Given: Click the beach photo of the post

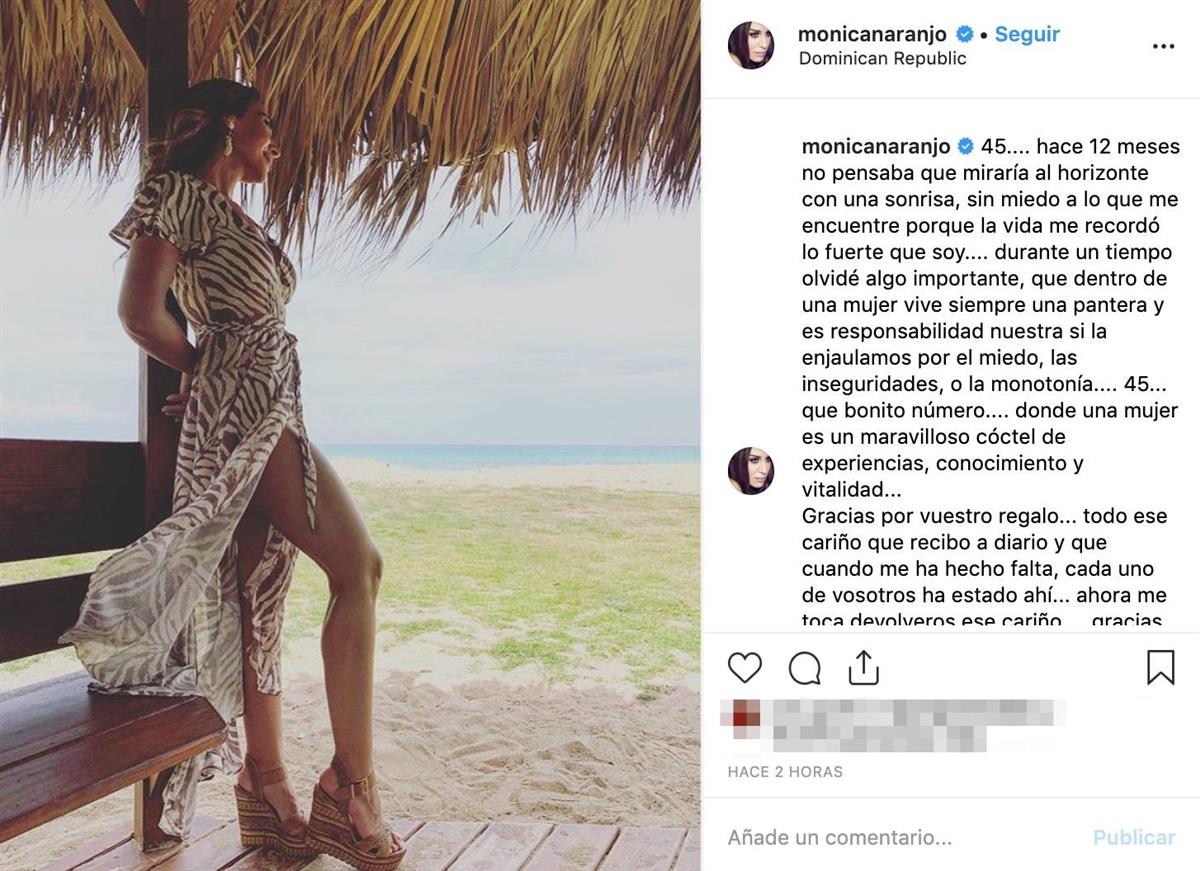Looking at the screenshot, I should click(x=350, y=435).
